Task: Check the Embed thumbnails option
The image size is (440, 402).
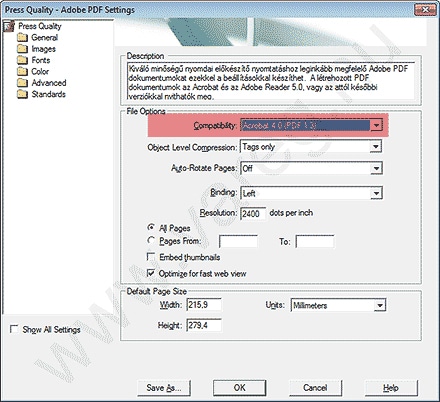Action: click(151, 257)
